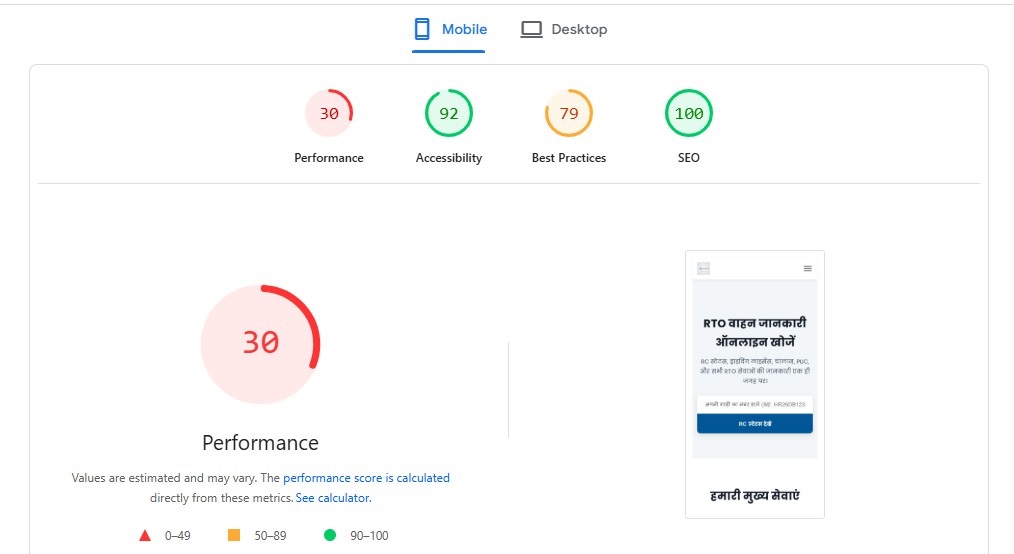Click the large Performance gauge showing 30
The height and width of the screenshot is (554, 1014).
click(x=260, y=343)
